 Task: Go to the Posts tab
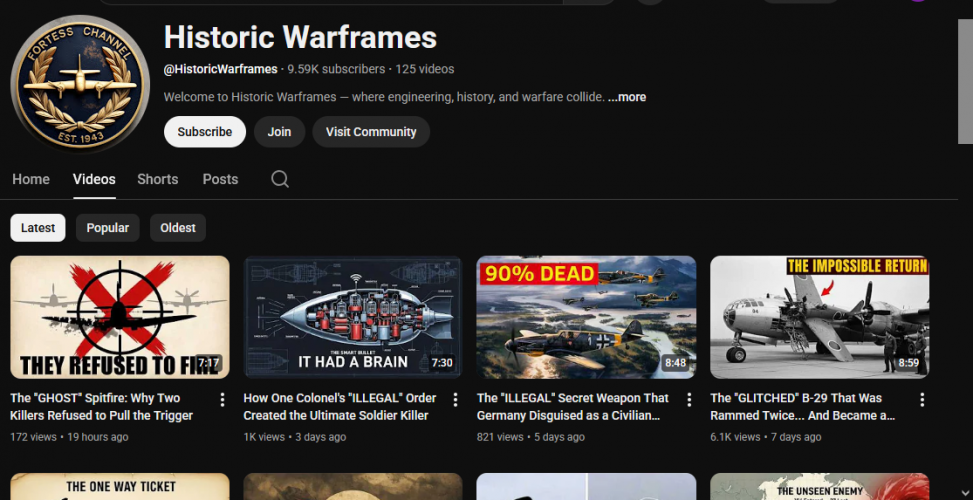220,179
